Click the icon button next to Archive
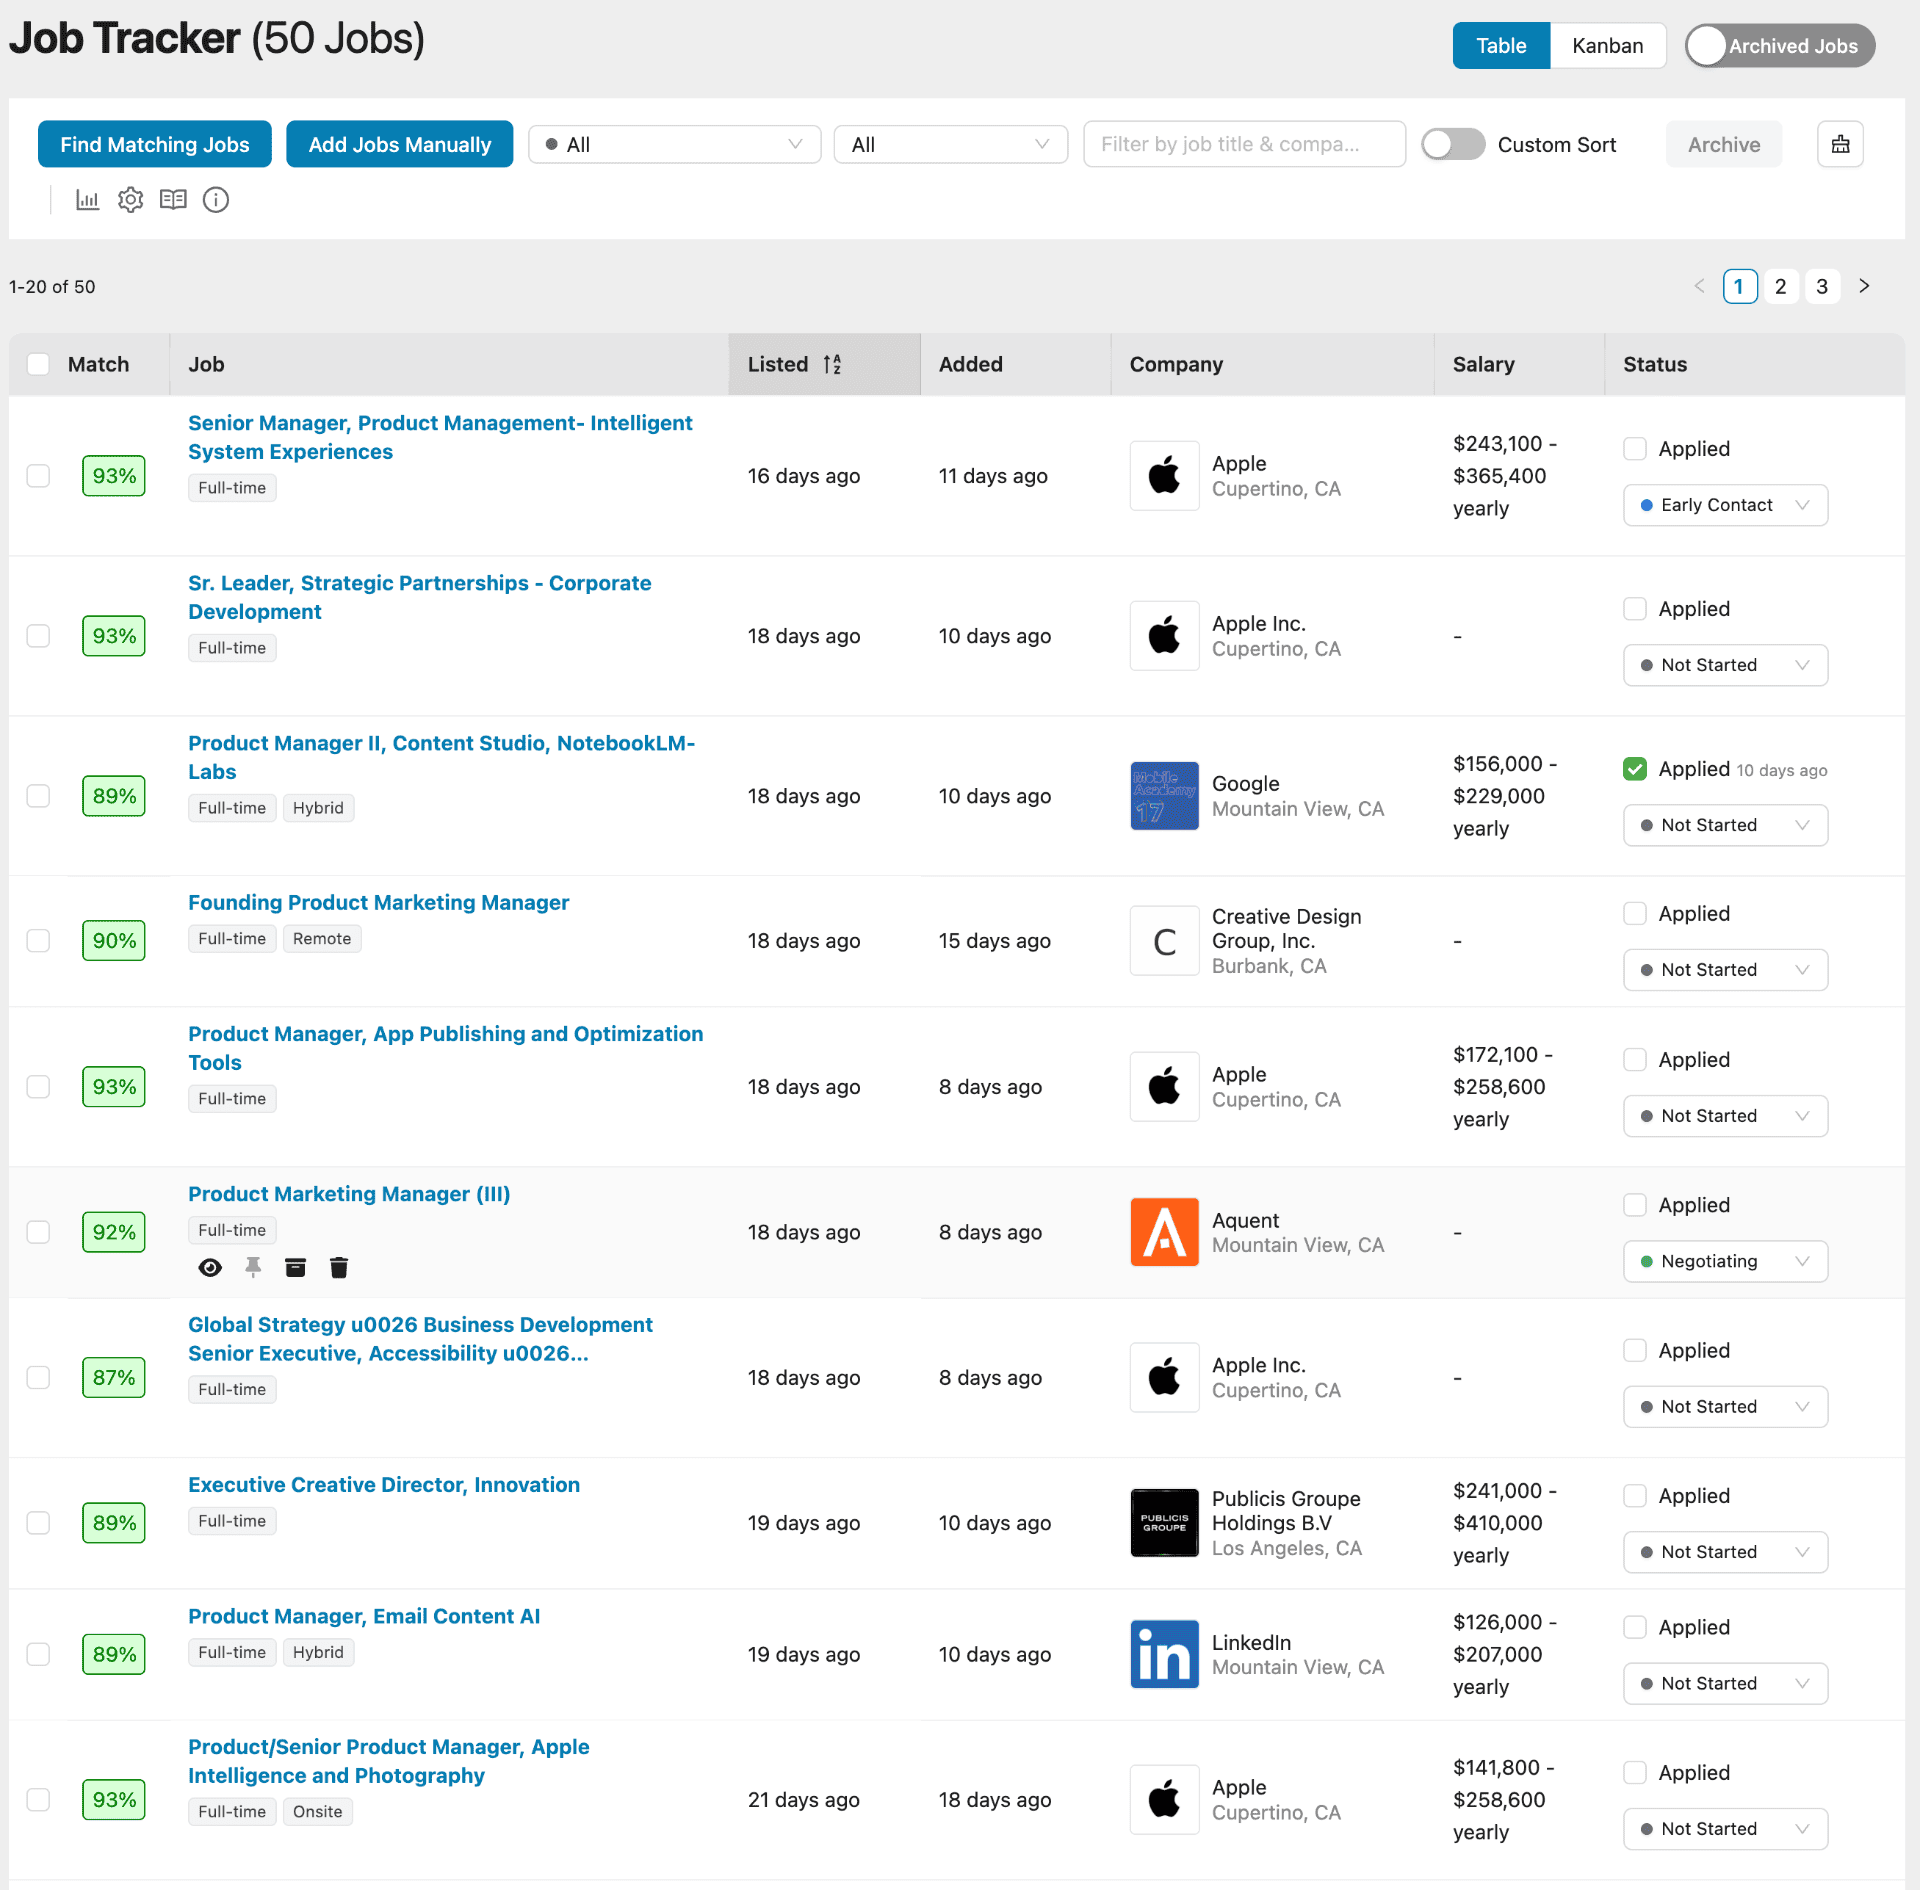1920x1890 pixels. (1840, 144)
